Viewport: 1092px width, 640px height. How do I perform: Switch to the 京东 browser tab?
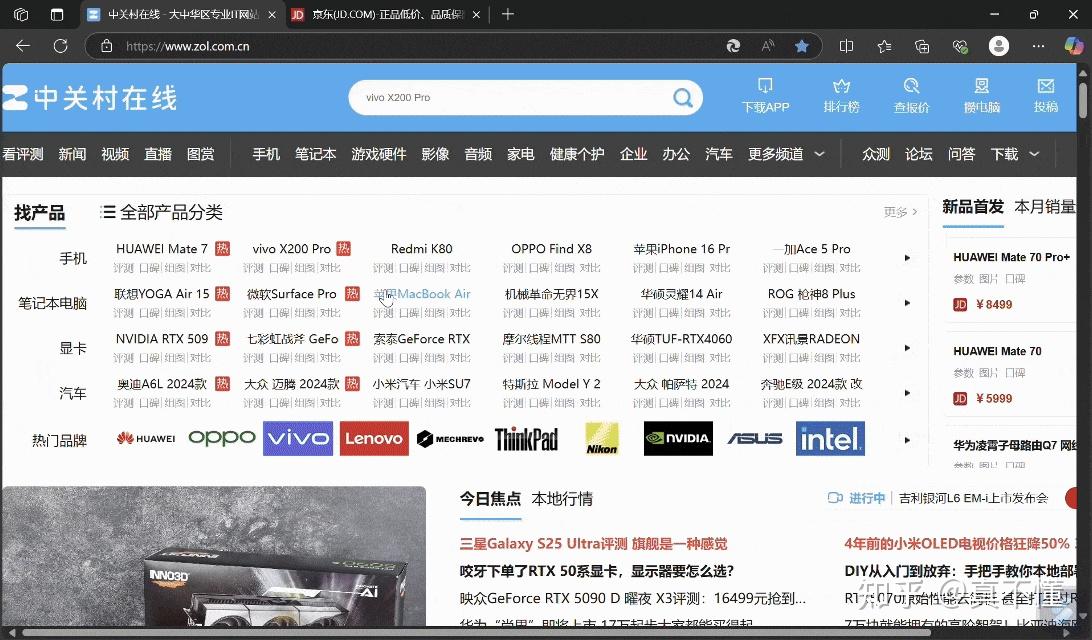tap(385, 15)
